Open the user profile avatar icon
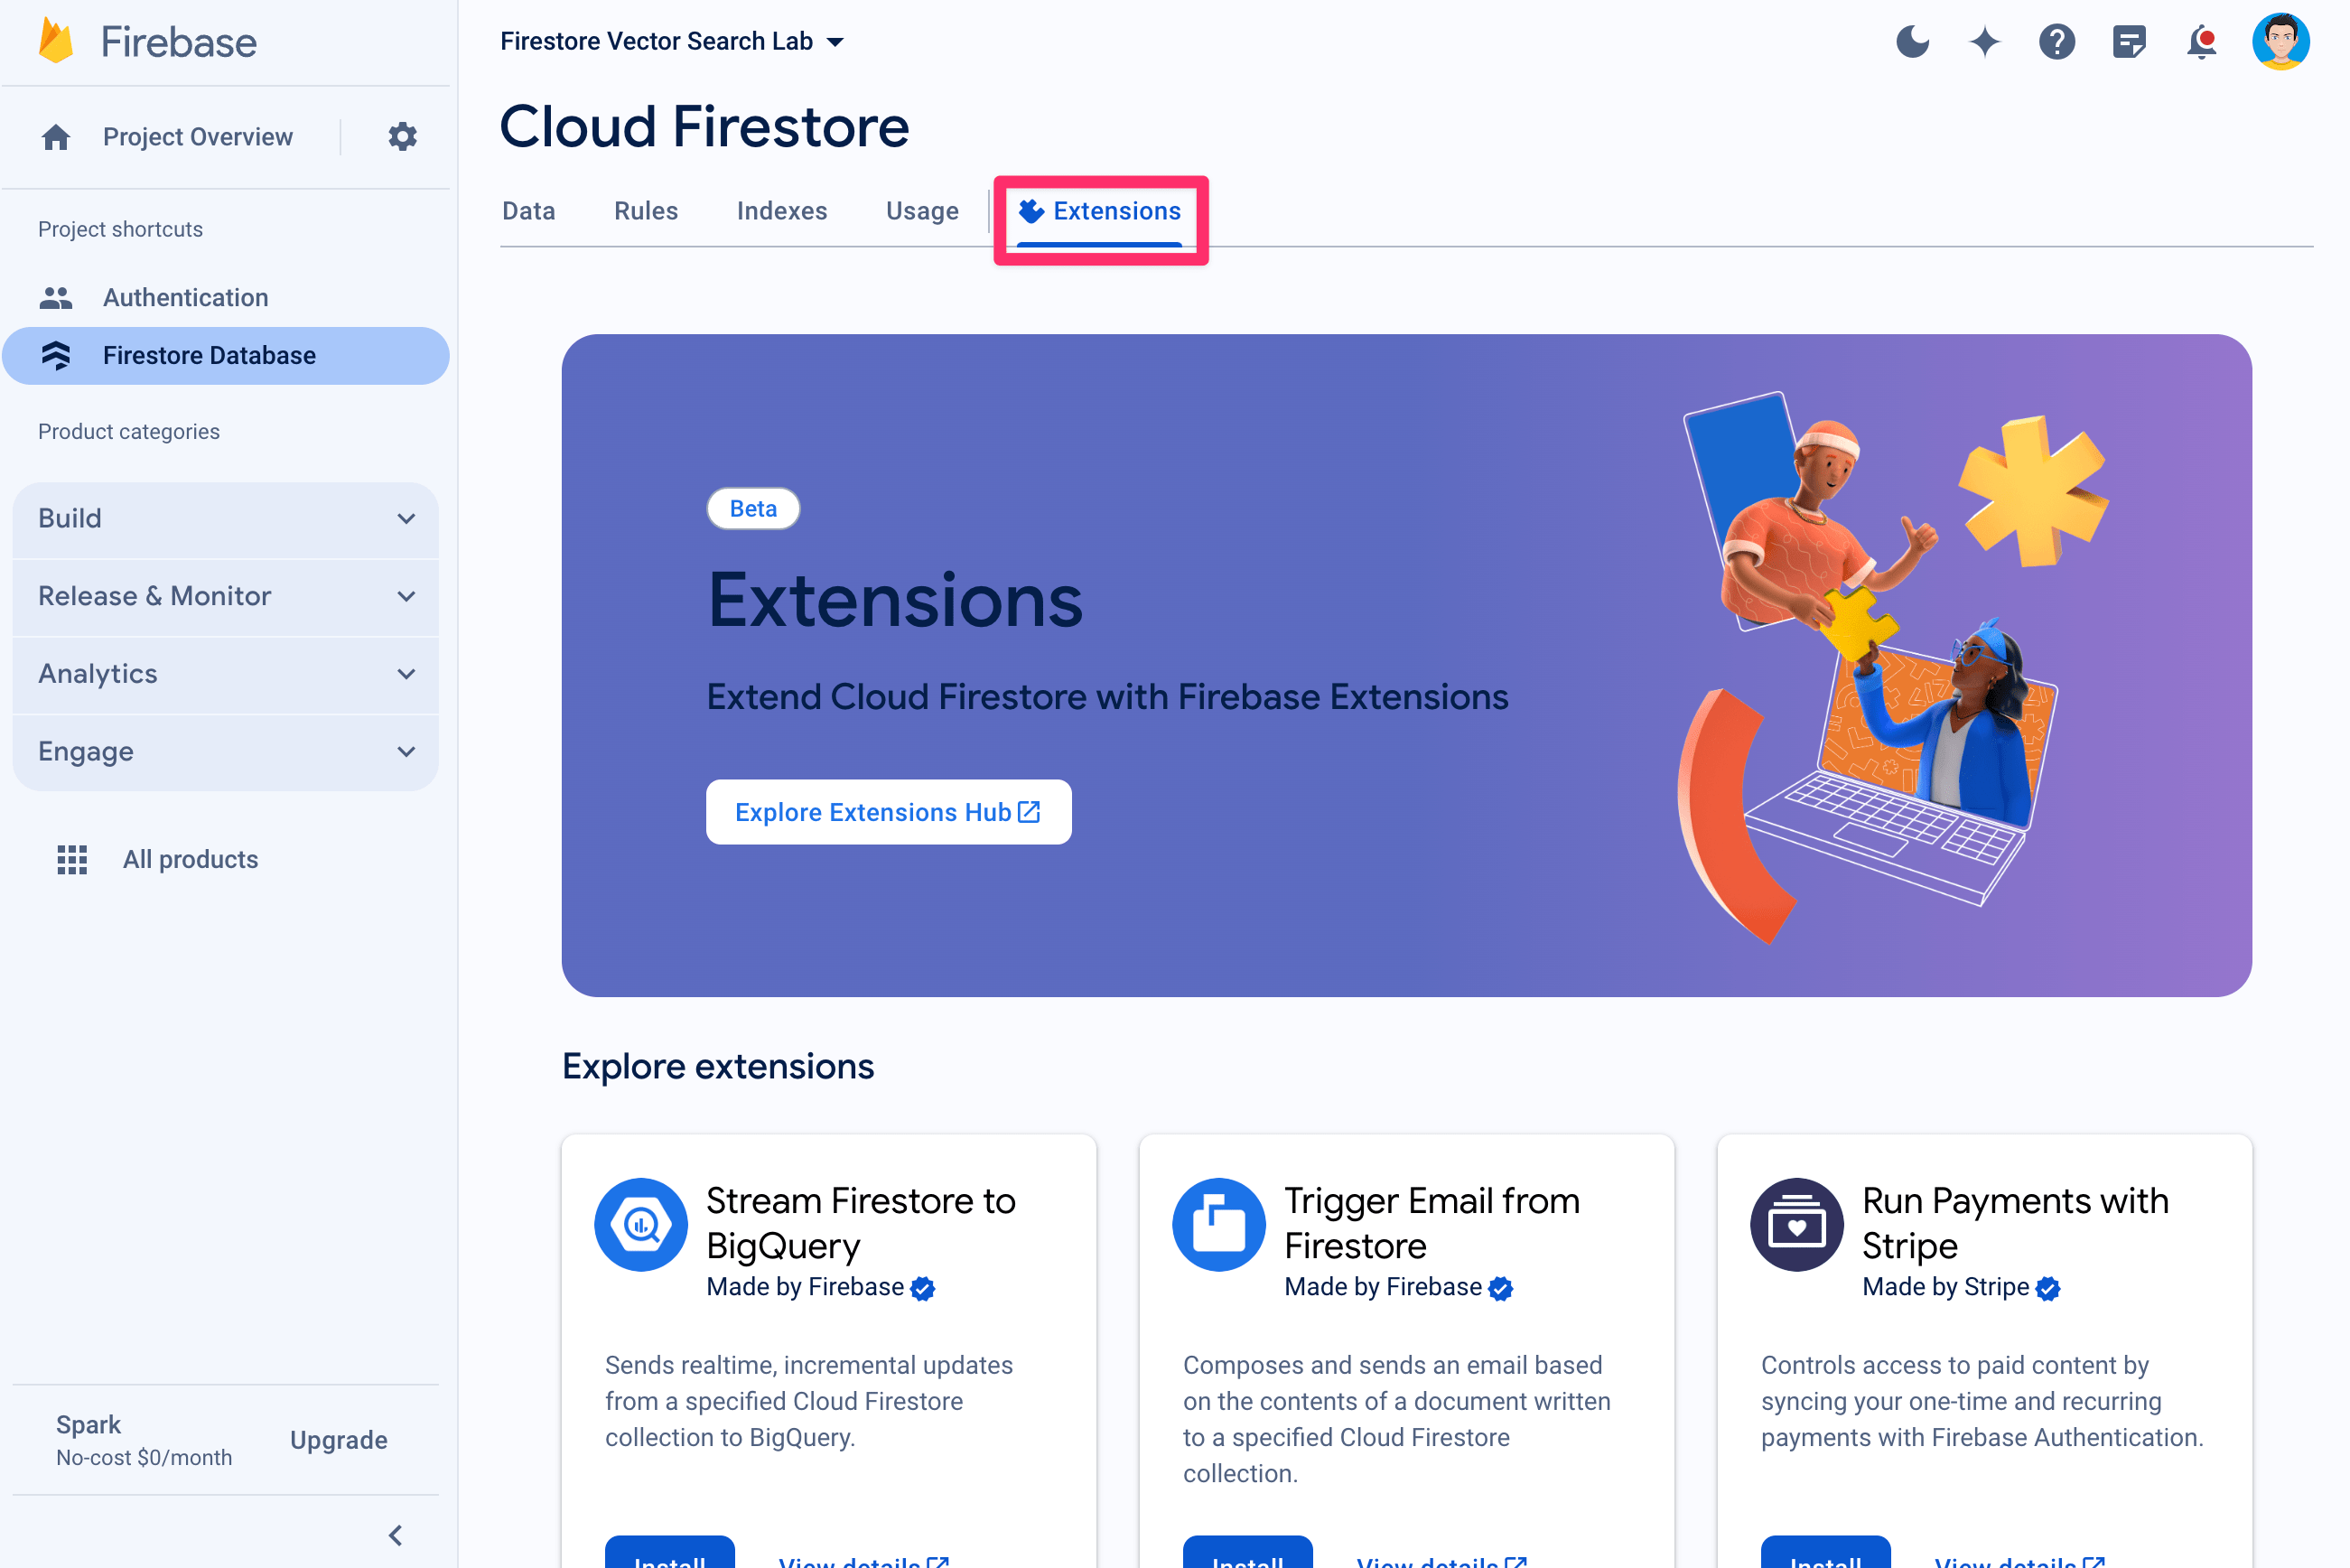This screenshot has height=1568, width=2350. point(2281,41)
